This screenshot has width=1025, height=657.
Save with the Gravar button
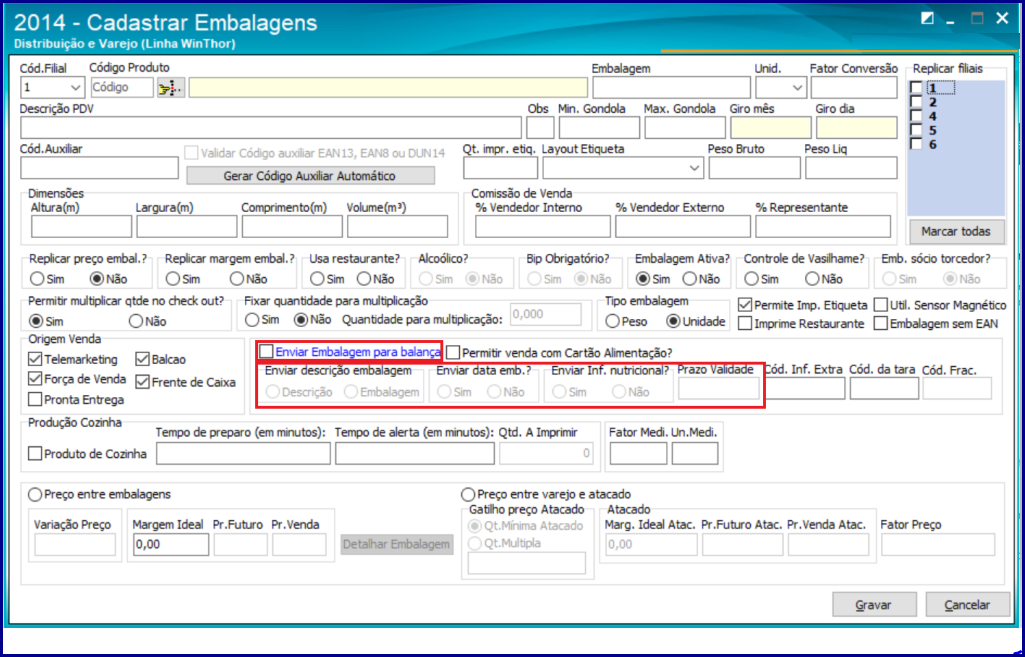[x=874, y=605]
